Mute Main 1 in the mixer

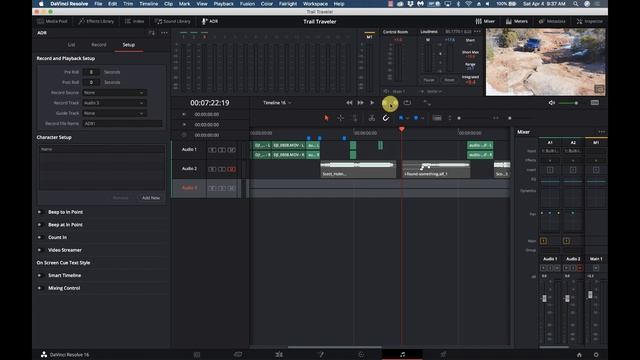[x=596, y=268]
